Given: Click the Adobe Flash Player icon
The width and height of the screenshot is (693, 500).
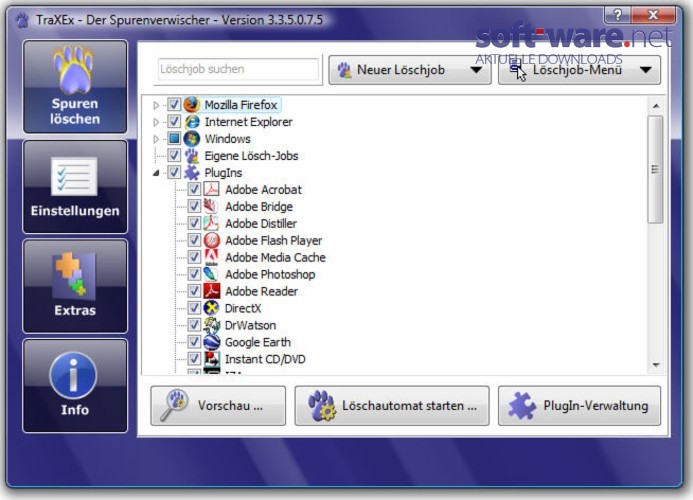Looking at the screenshot, I should 212,240.
